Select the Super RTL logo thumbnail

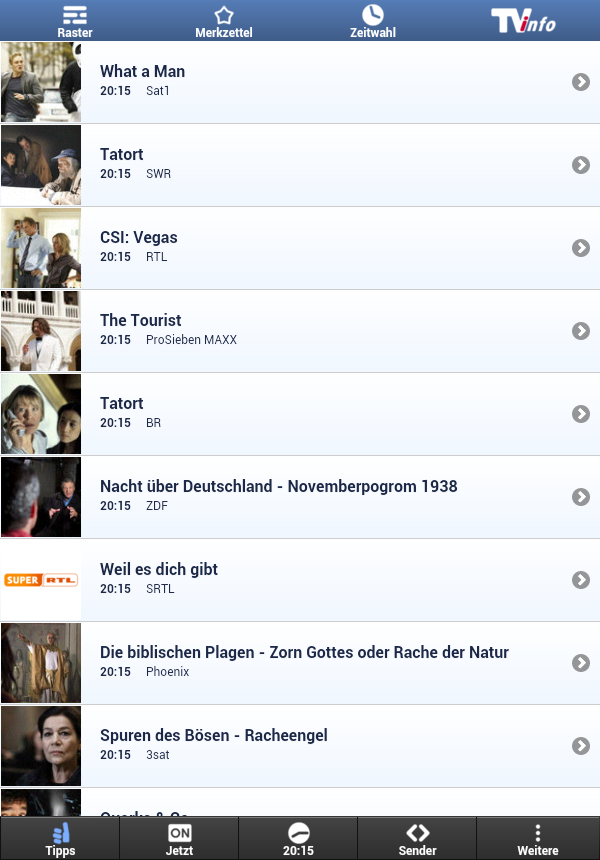pyautogui.click(x=41, y=580)
